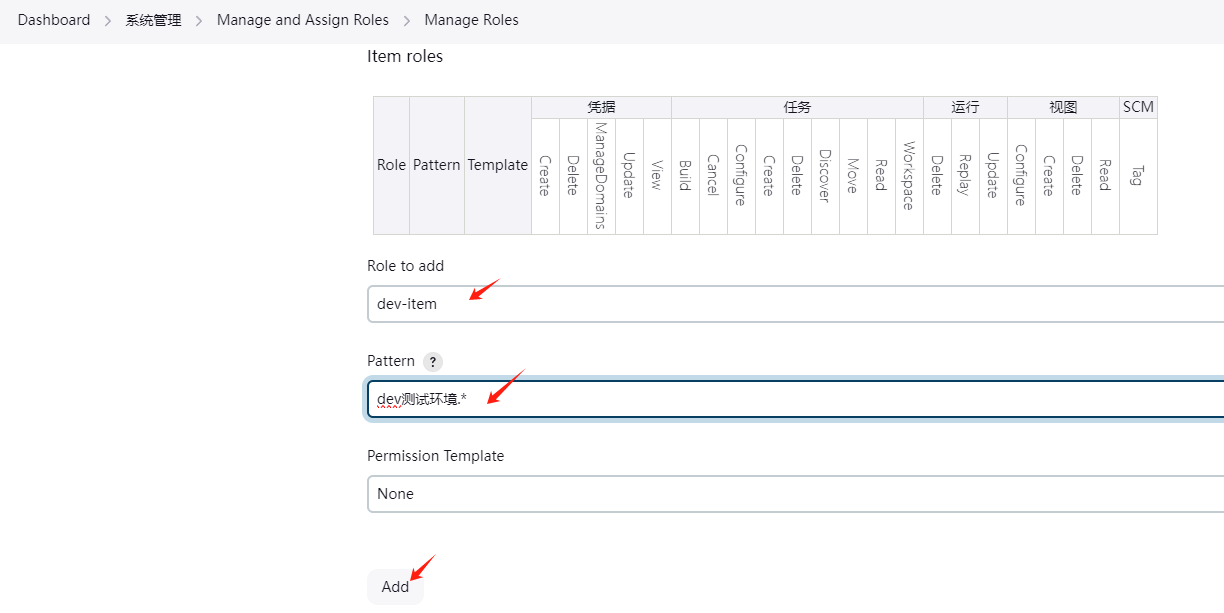Click the ManageDomains column header
The width and height of the screenshot is (1224, 613).
(x=601, y=176)
